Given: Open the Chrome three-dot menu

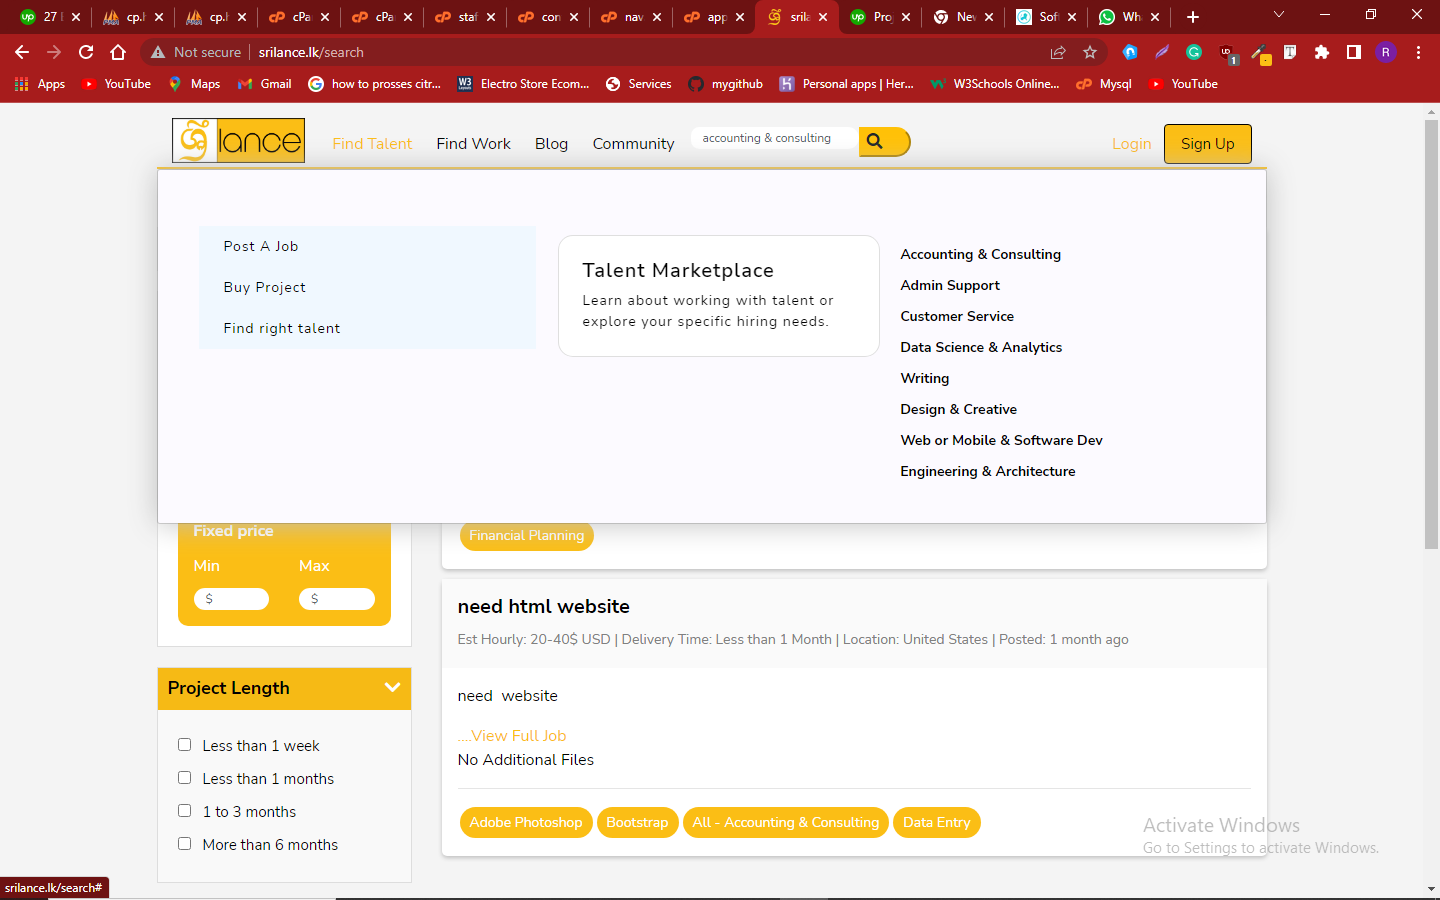Looking at the screenshot, I should 1418,52.
